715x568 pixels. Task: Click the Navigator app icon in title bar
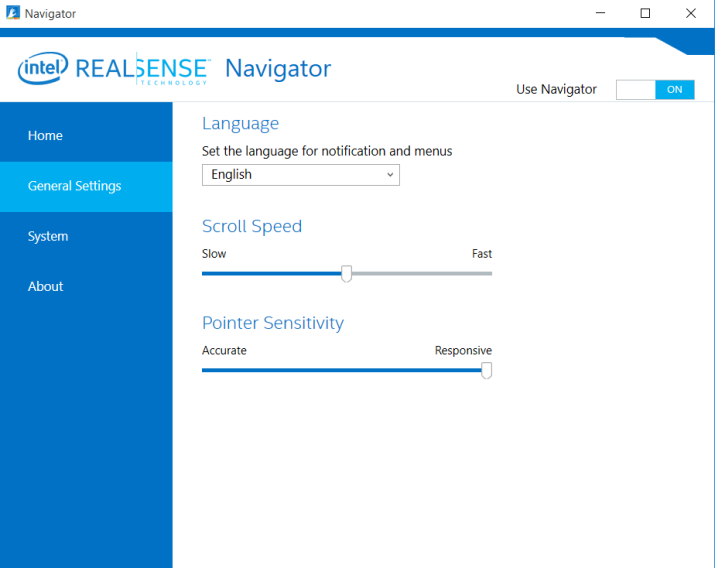tap(12, 13)
